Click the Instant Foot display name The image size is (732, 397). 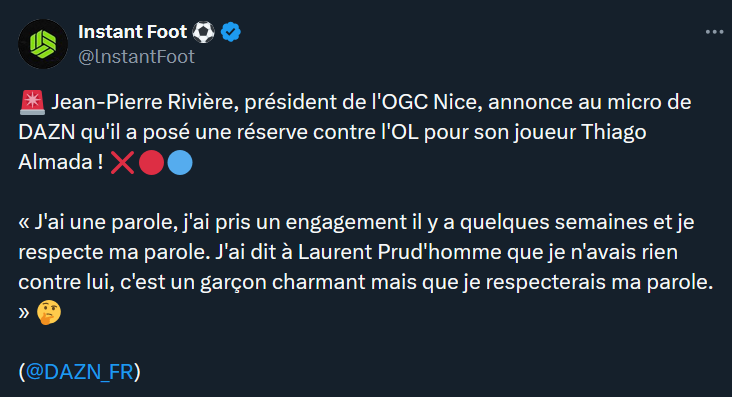point(133,32)
